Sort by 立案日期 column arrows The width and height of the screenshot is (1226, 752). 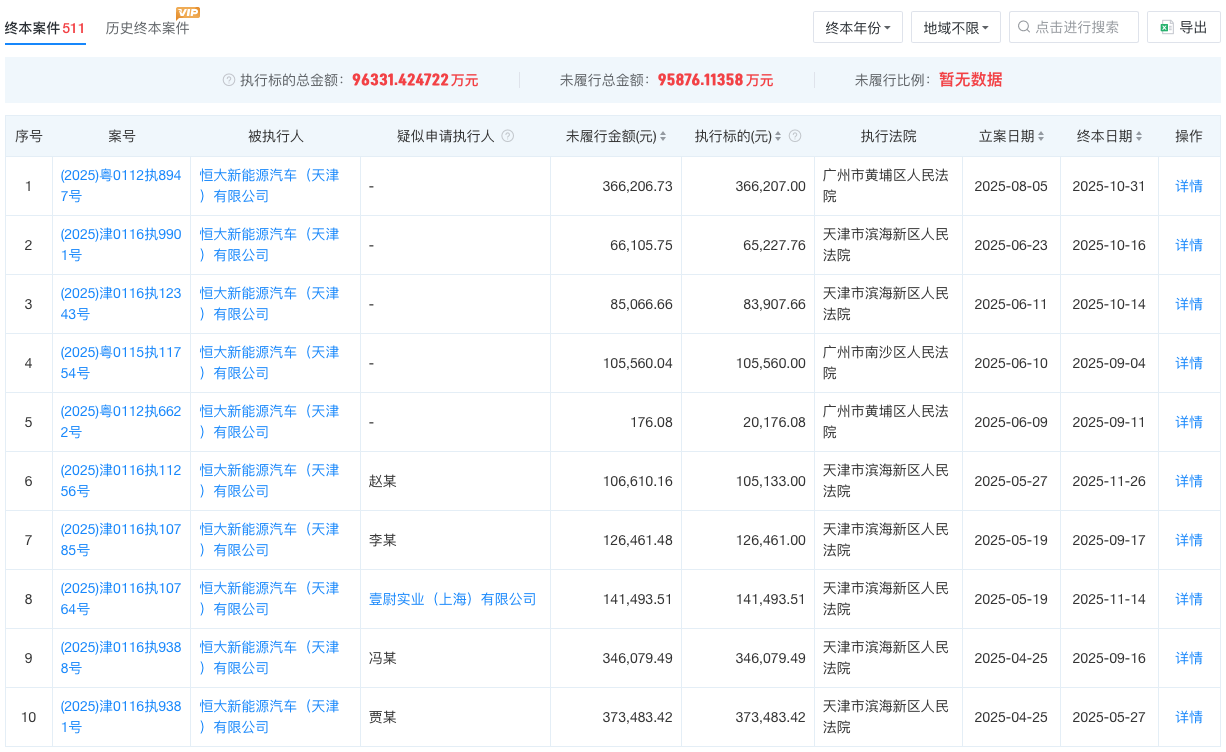(1041, 136)
